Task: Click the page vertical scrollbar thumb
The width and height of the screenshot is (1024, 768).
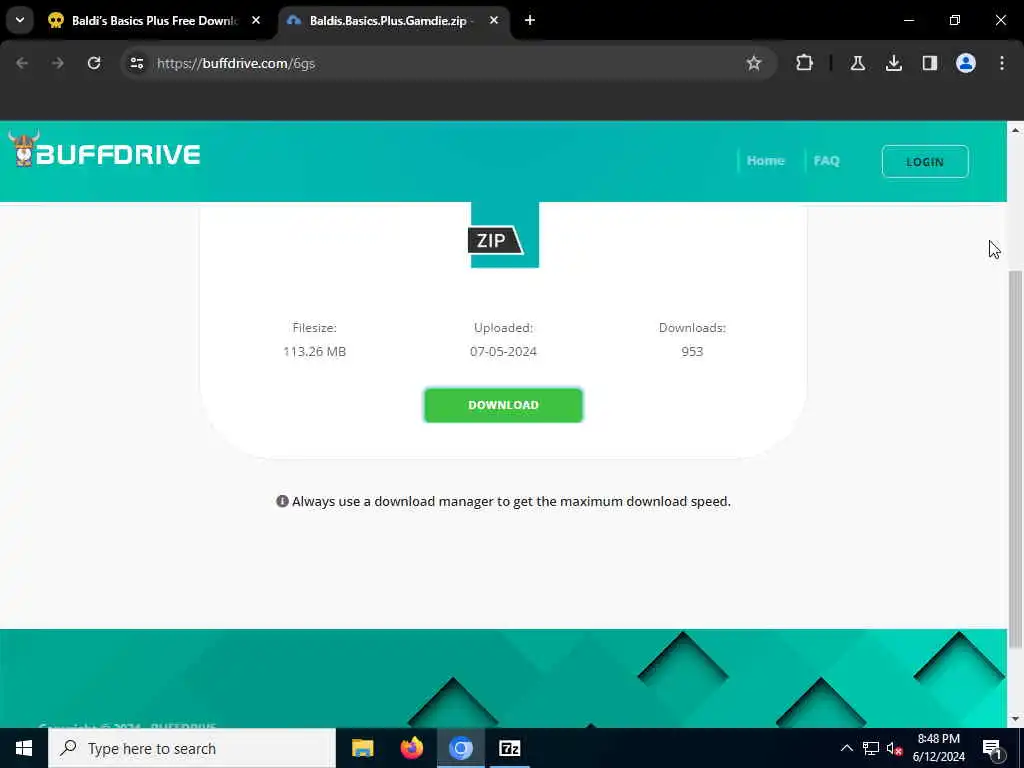Action: click(x=1016, y=457)
